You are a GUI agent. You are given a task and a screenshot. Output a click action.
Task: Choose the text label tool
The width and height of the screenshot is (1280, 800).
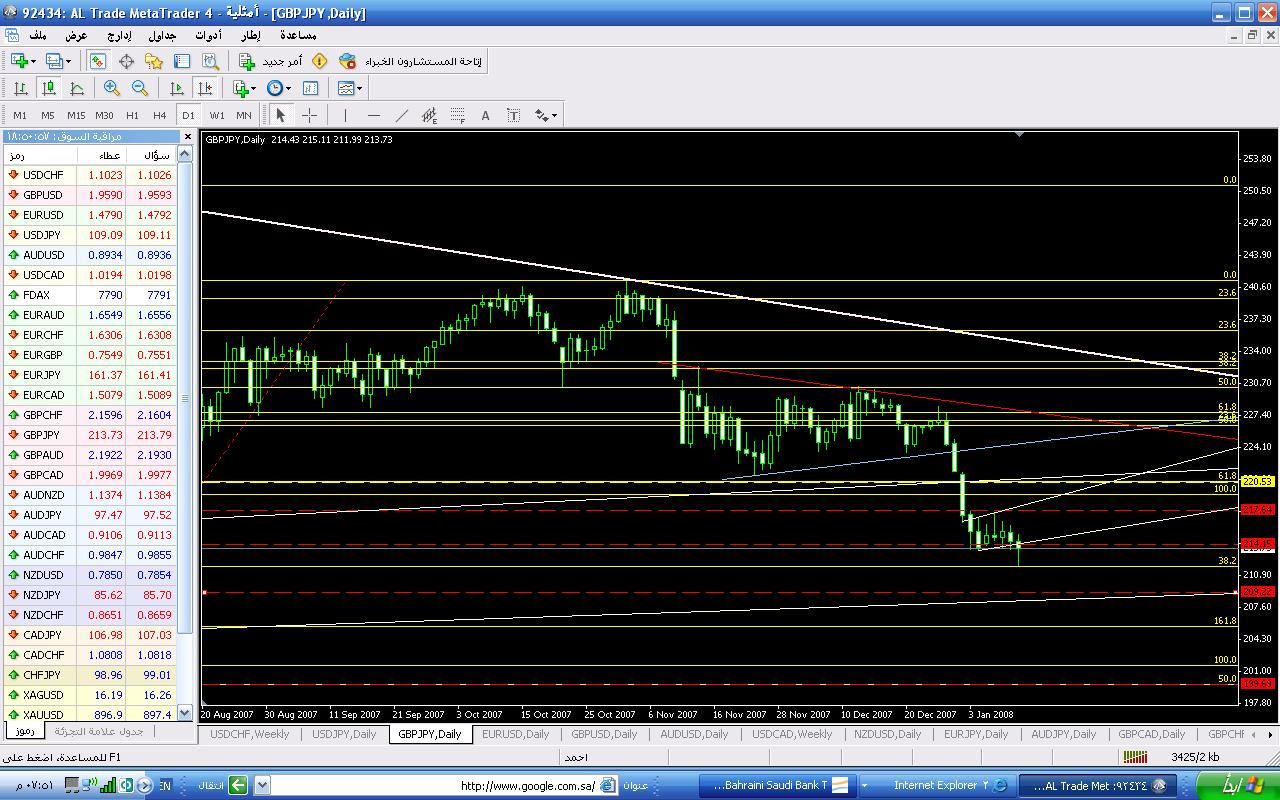[485, 115]
